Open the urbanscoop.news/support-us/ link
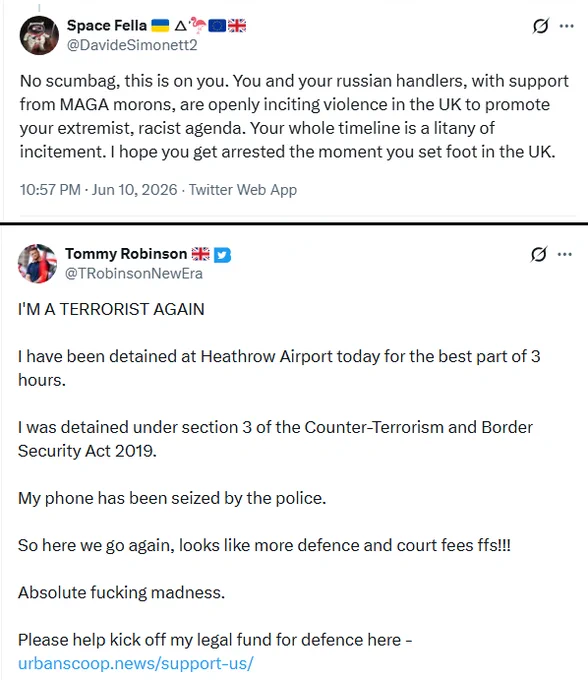 pos(136,664)
